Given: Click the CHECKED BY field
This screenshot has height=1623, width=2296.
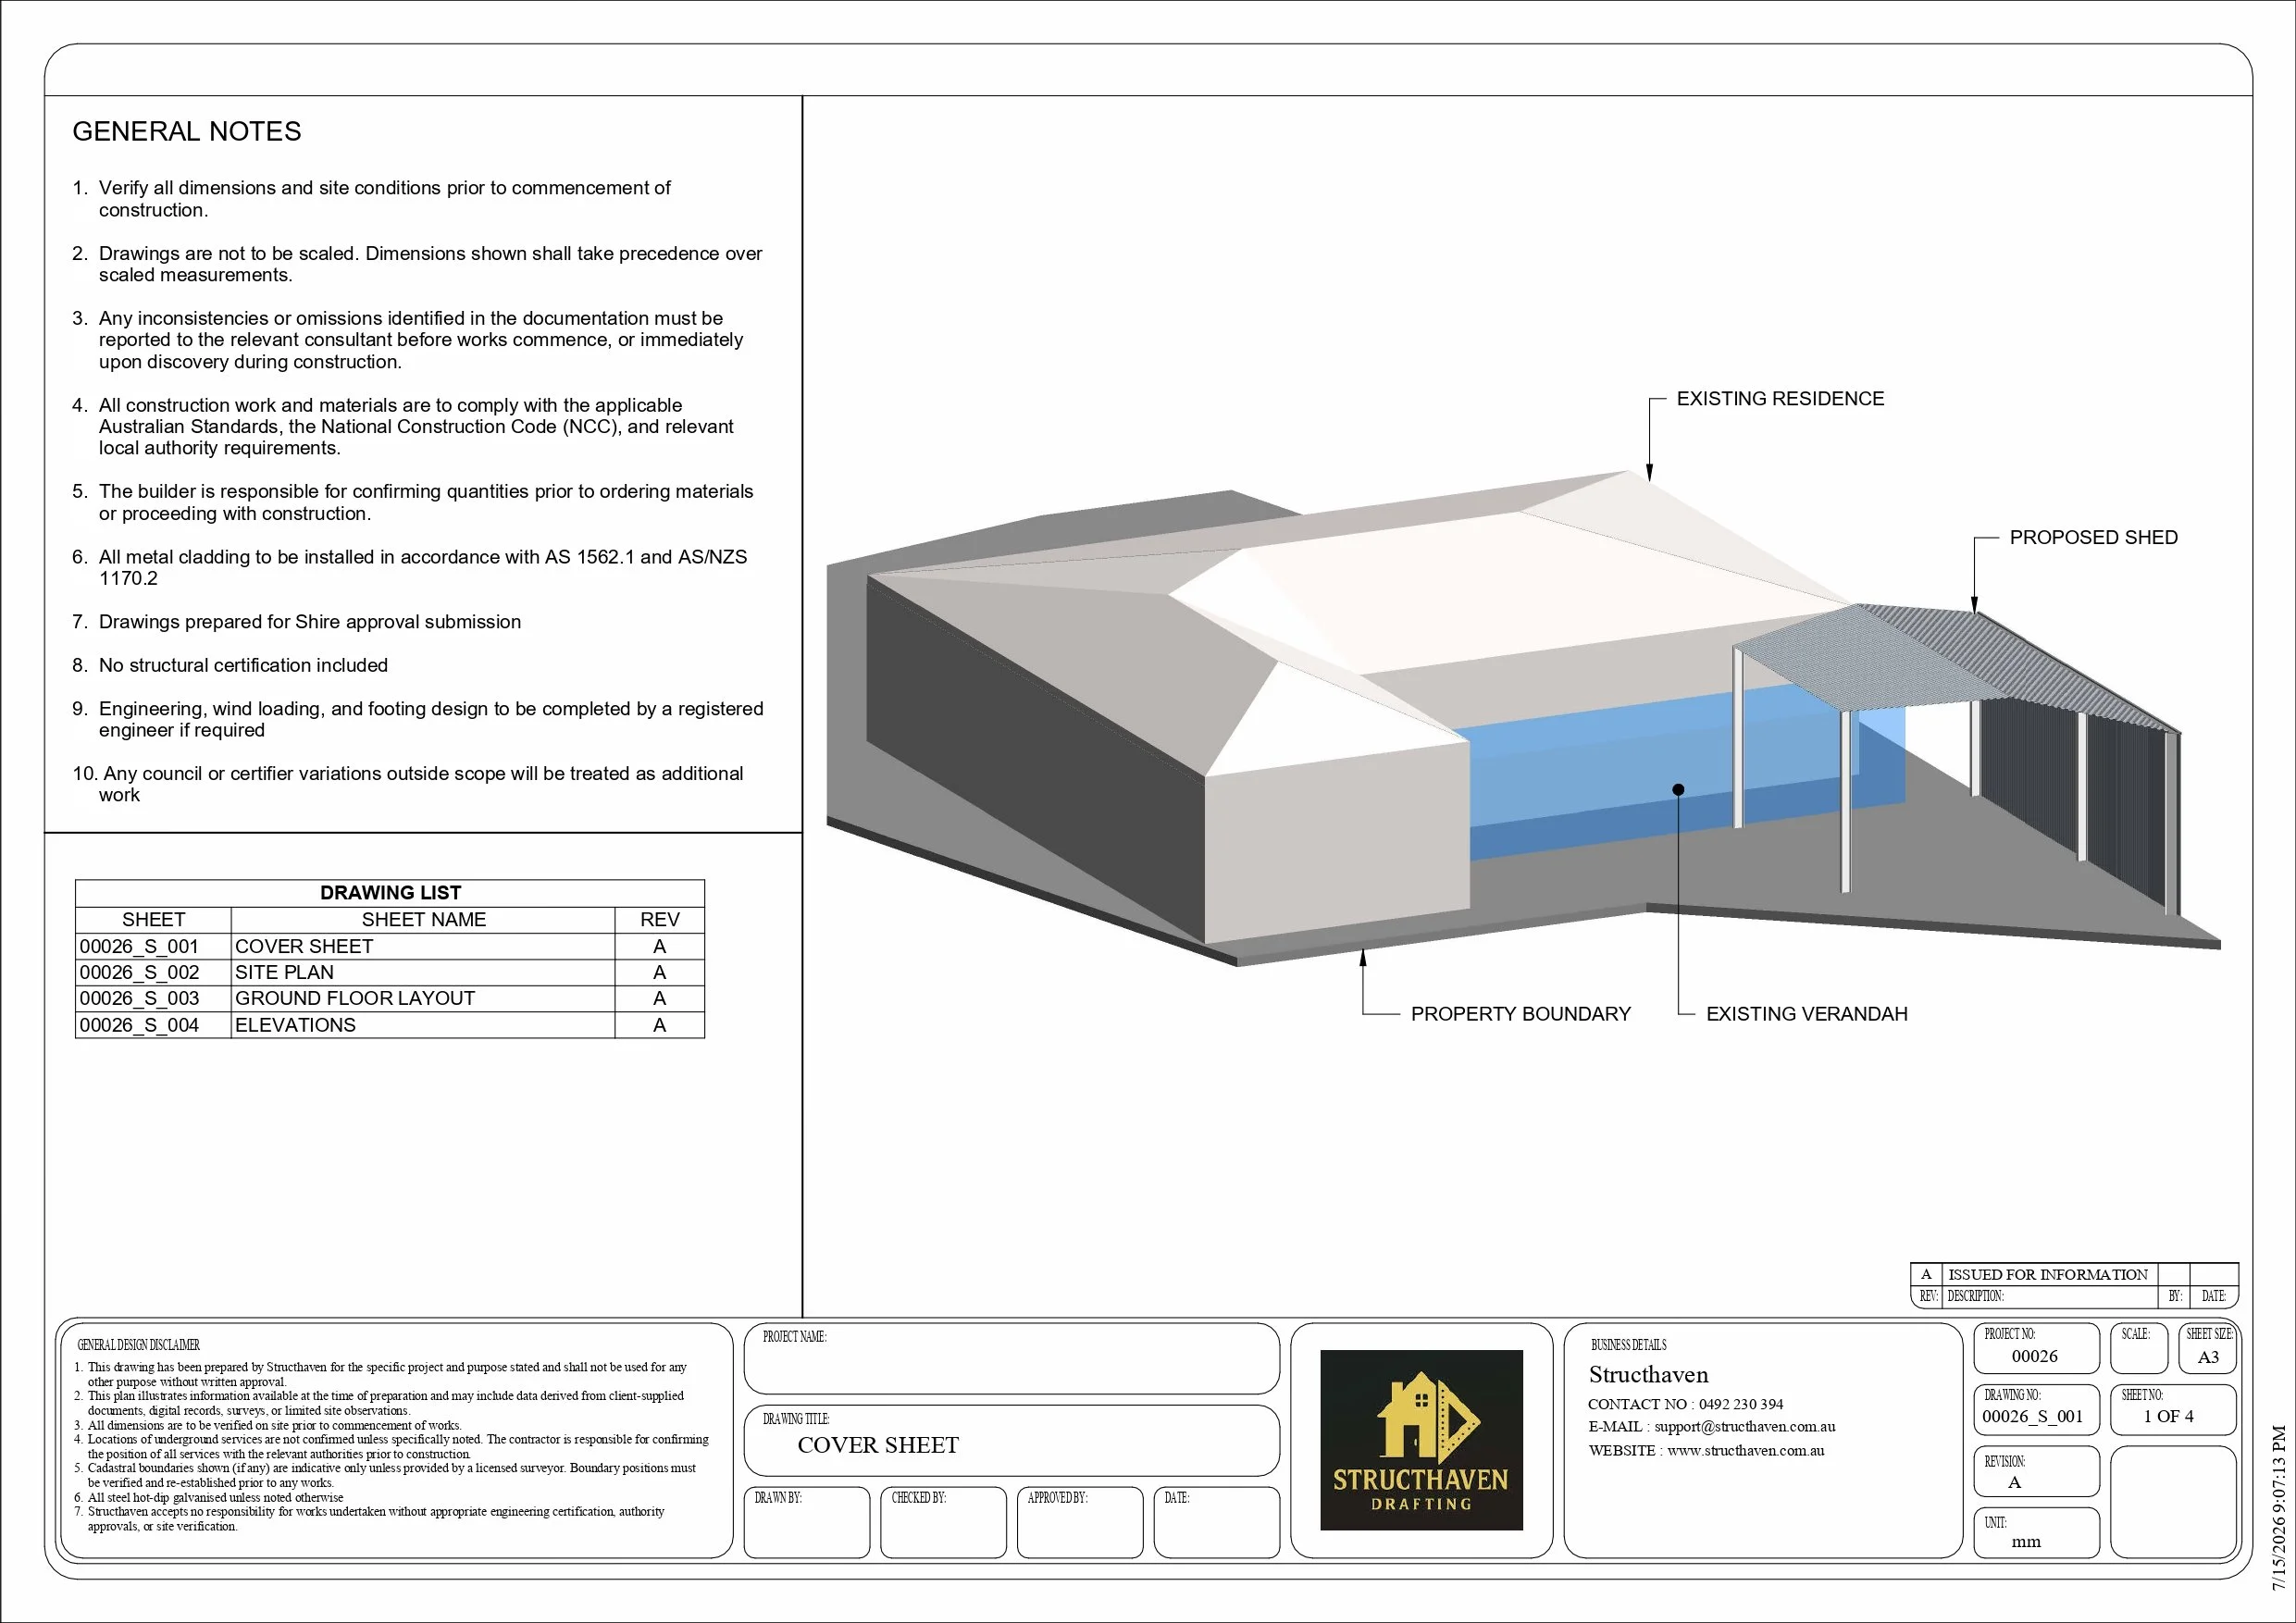Looking at the screenshot, I should coord(943,1522).
